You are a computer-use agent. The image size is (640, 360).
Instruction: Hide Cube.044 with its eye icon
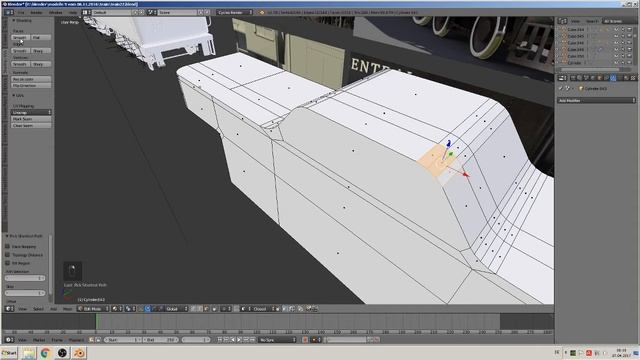(x=616, y=29)
